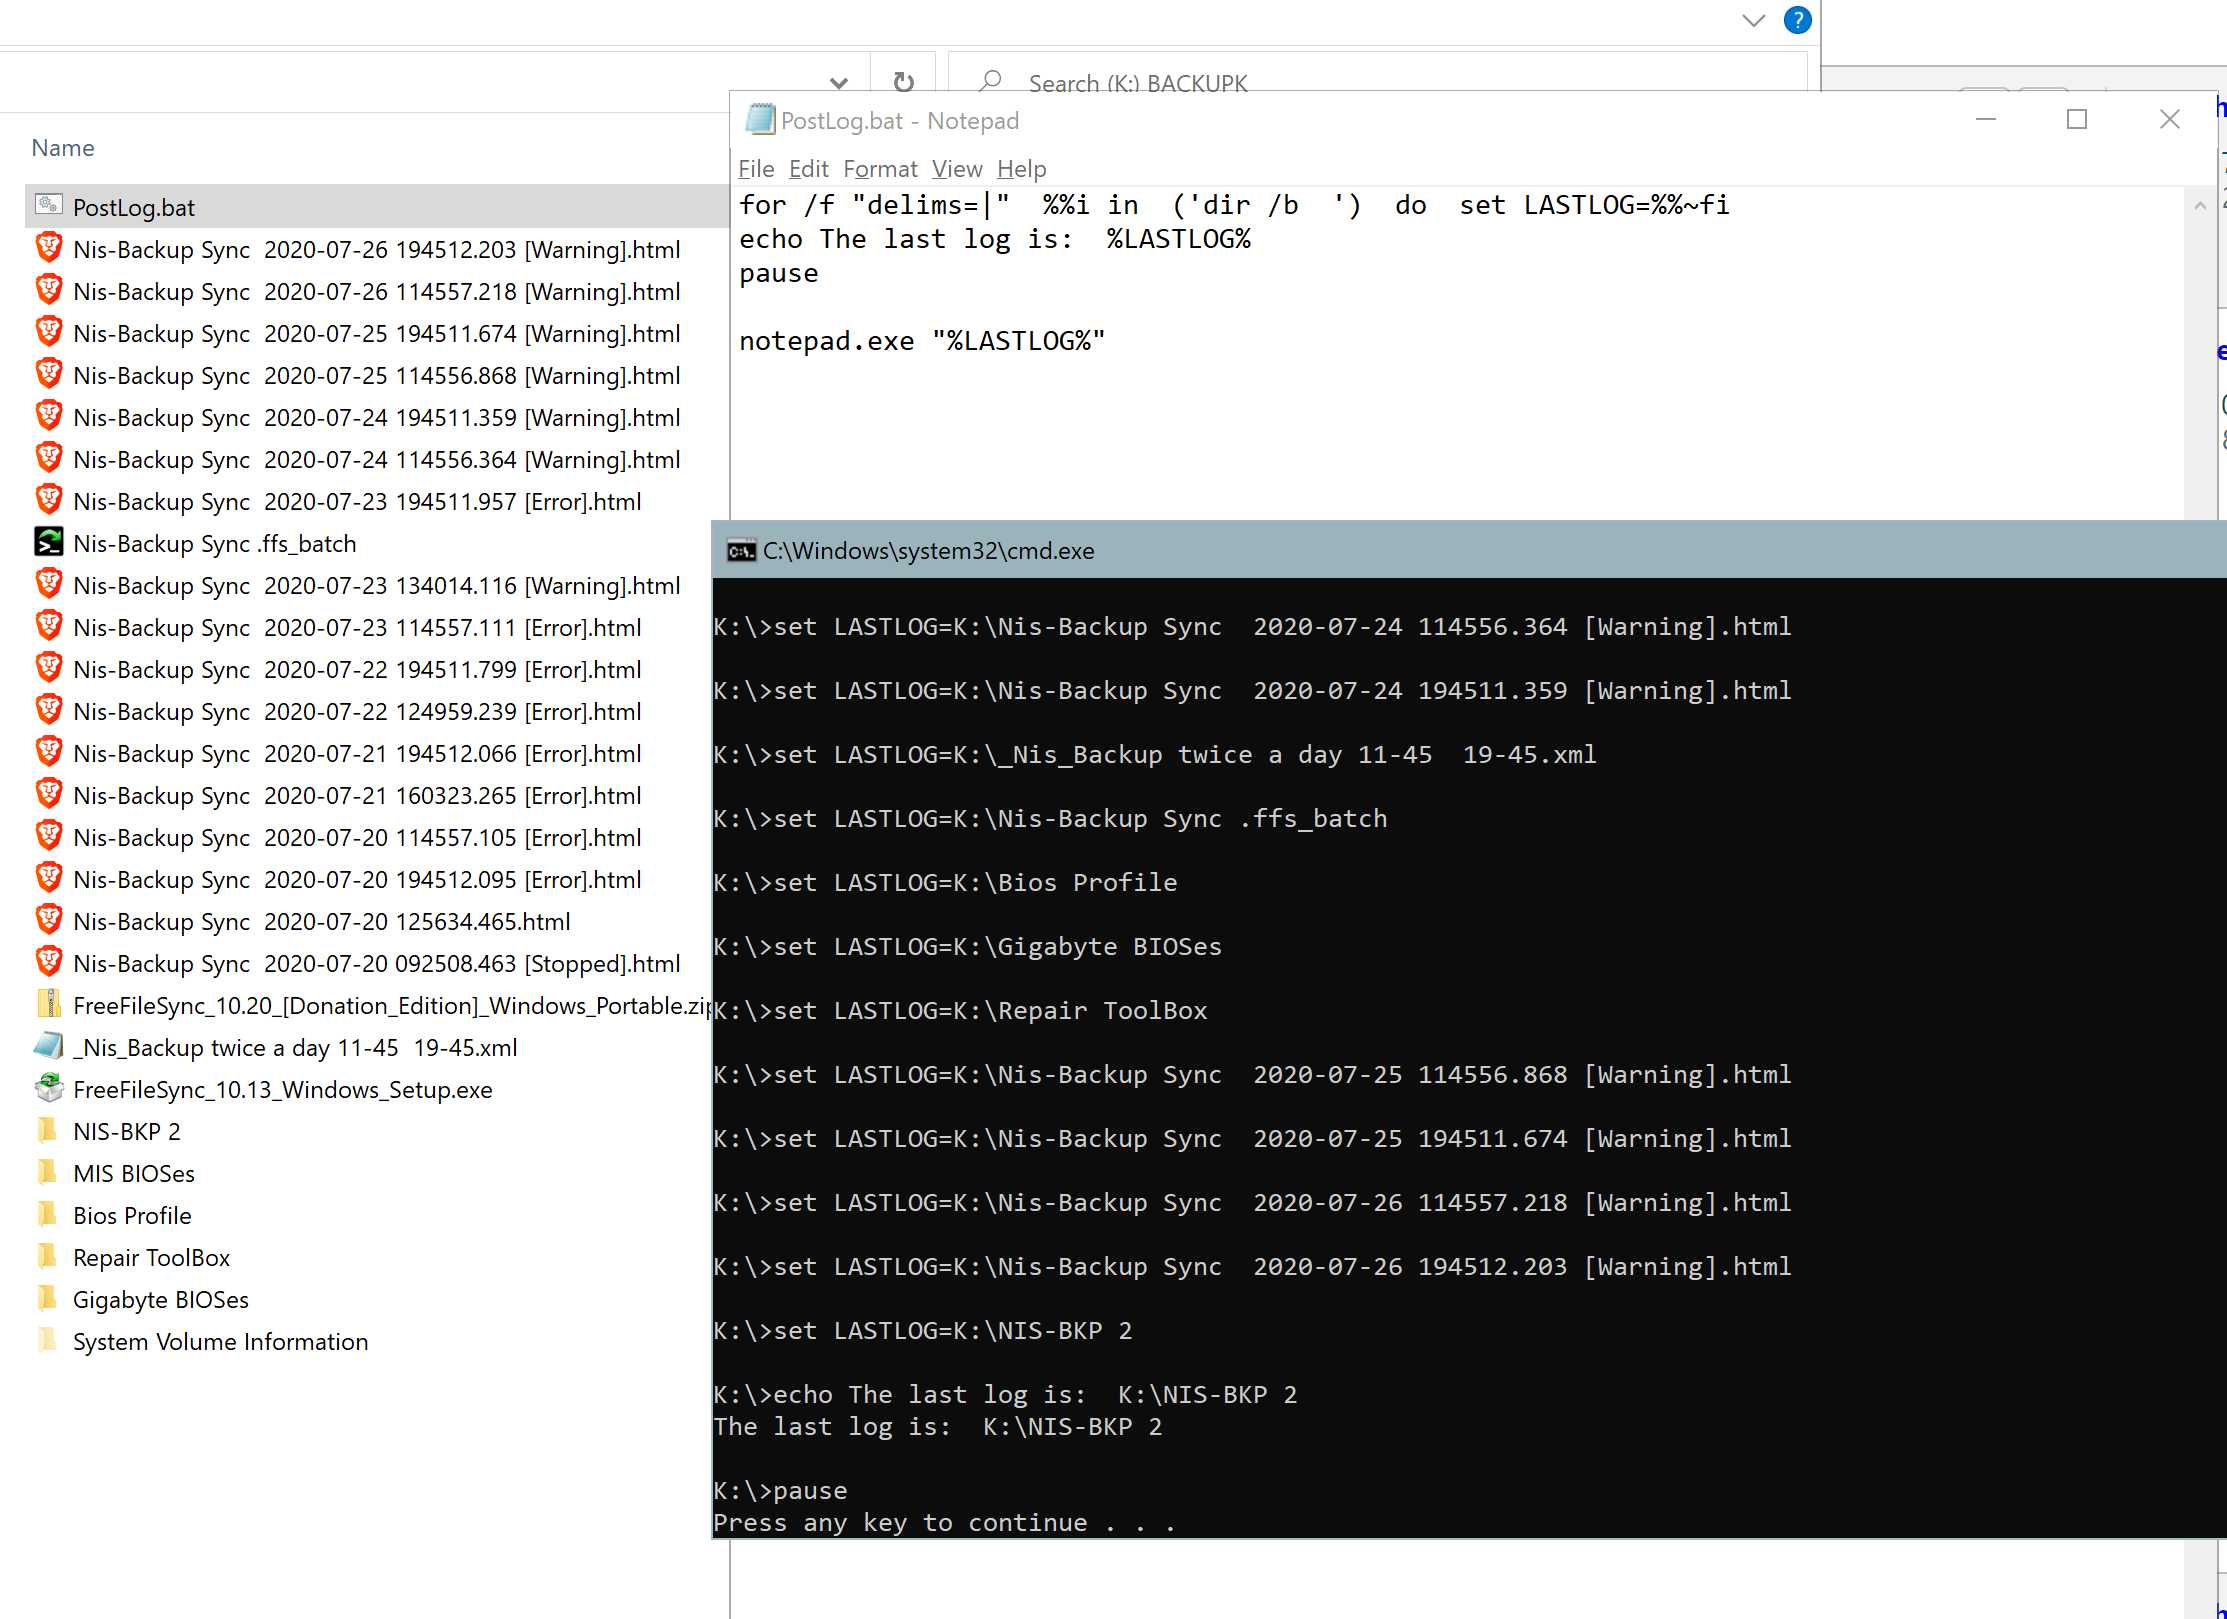The width and height of the screenshot is (2227, 1619).
Task: Click the Gigabyte BIOSes folder icon
Action: [47, 1298]
